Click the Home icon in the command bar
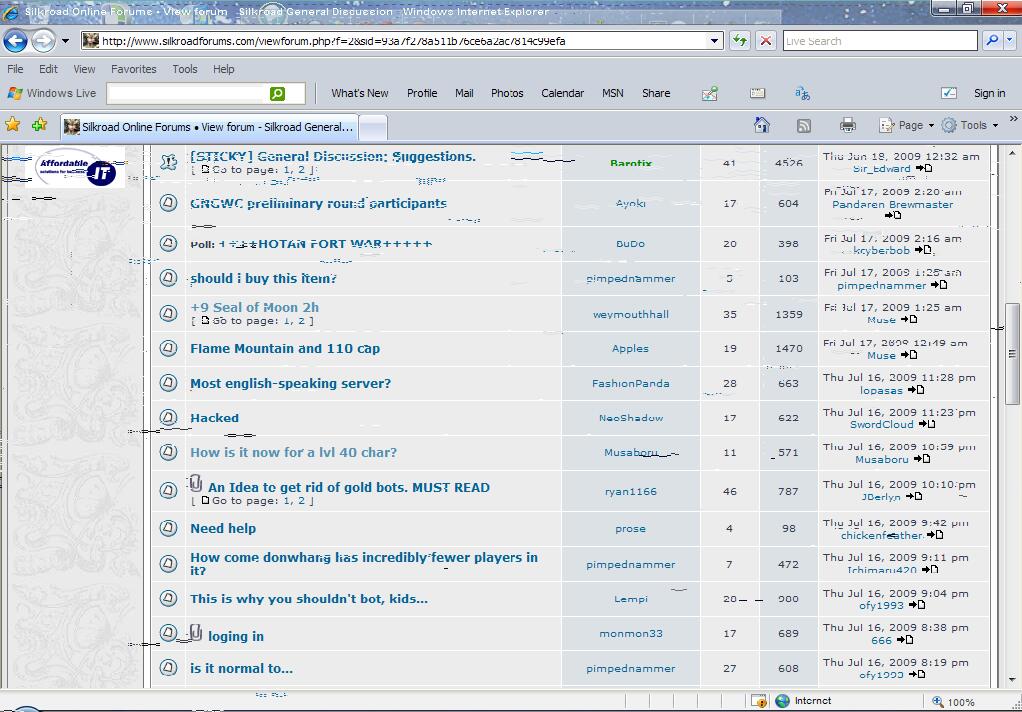The width and height of the screenshot is (1022, 712). coord(762,125)
